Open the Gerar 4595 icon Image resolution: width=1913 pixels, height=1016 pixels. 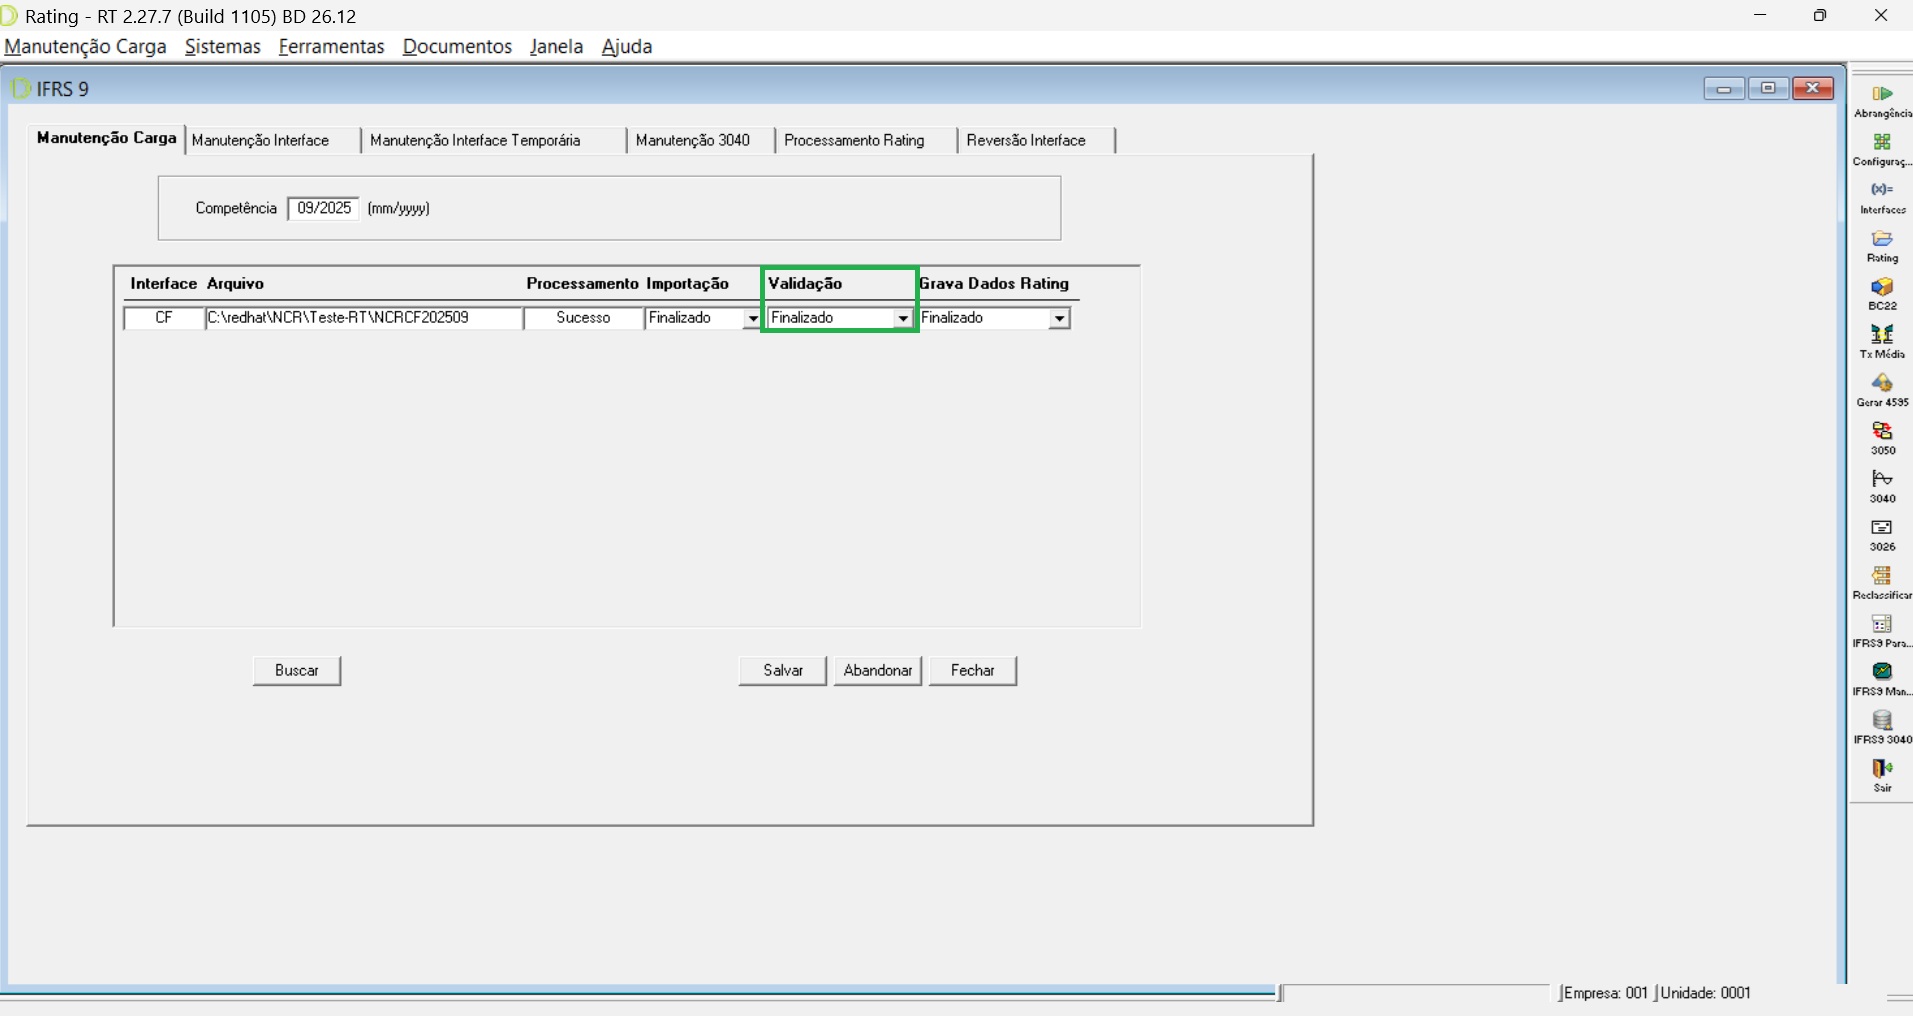point(1882,383)
